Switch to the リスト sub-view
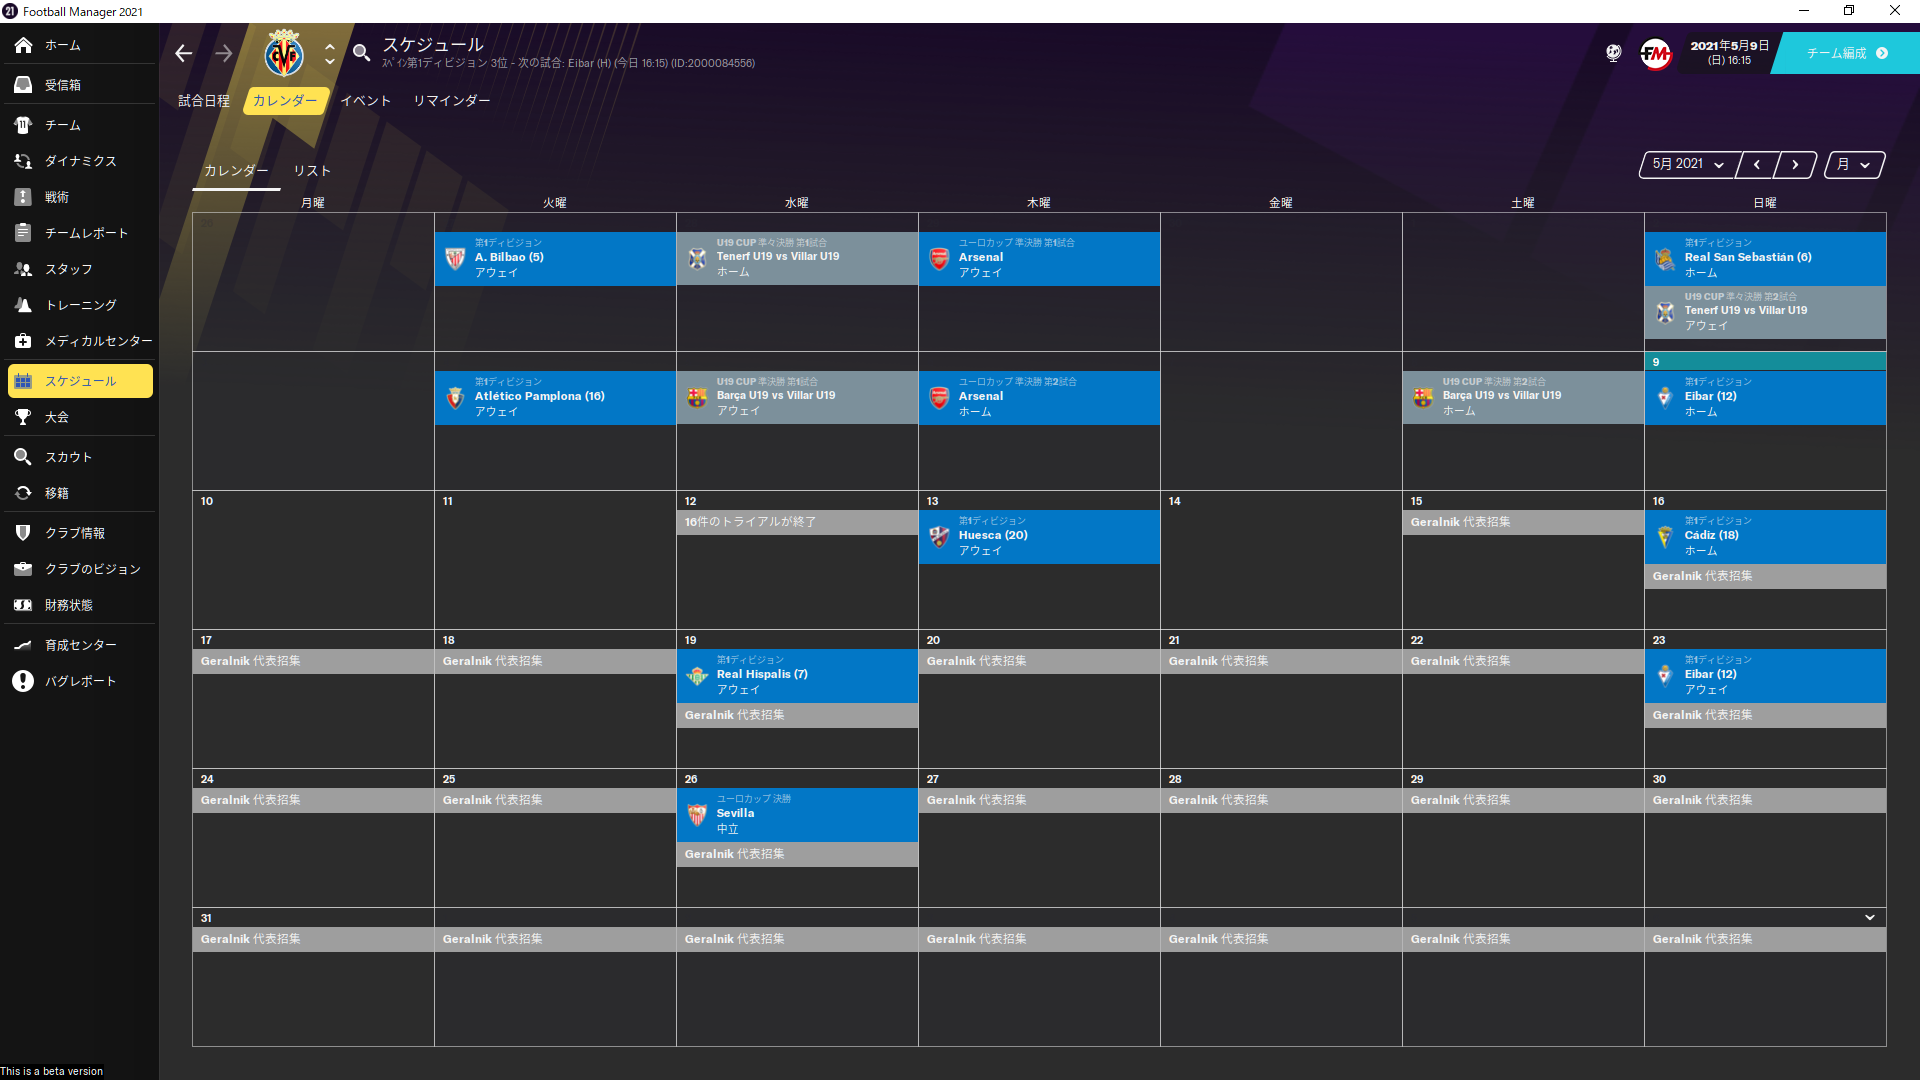1920x1080 pixels. pyautogui.click(x=312, y=171)
